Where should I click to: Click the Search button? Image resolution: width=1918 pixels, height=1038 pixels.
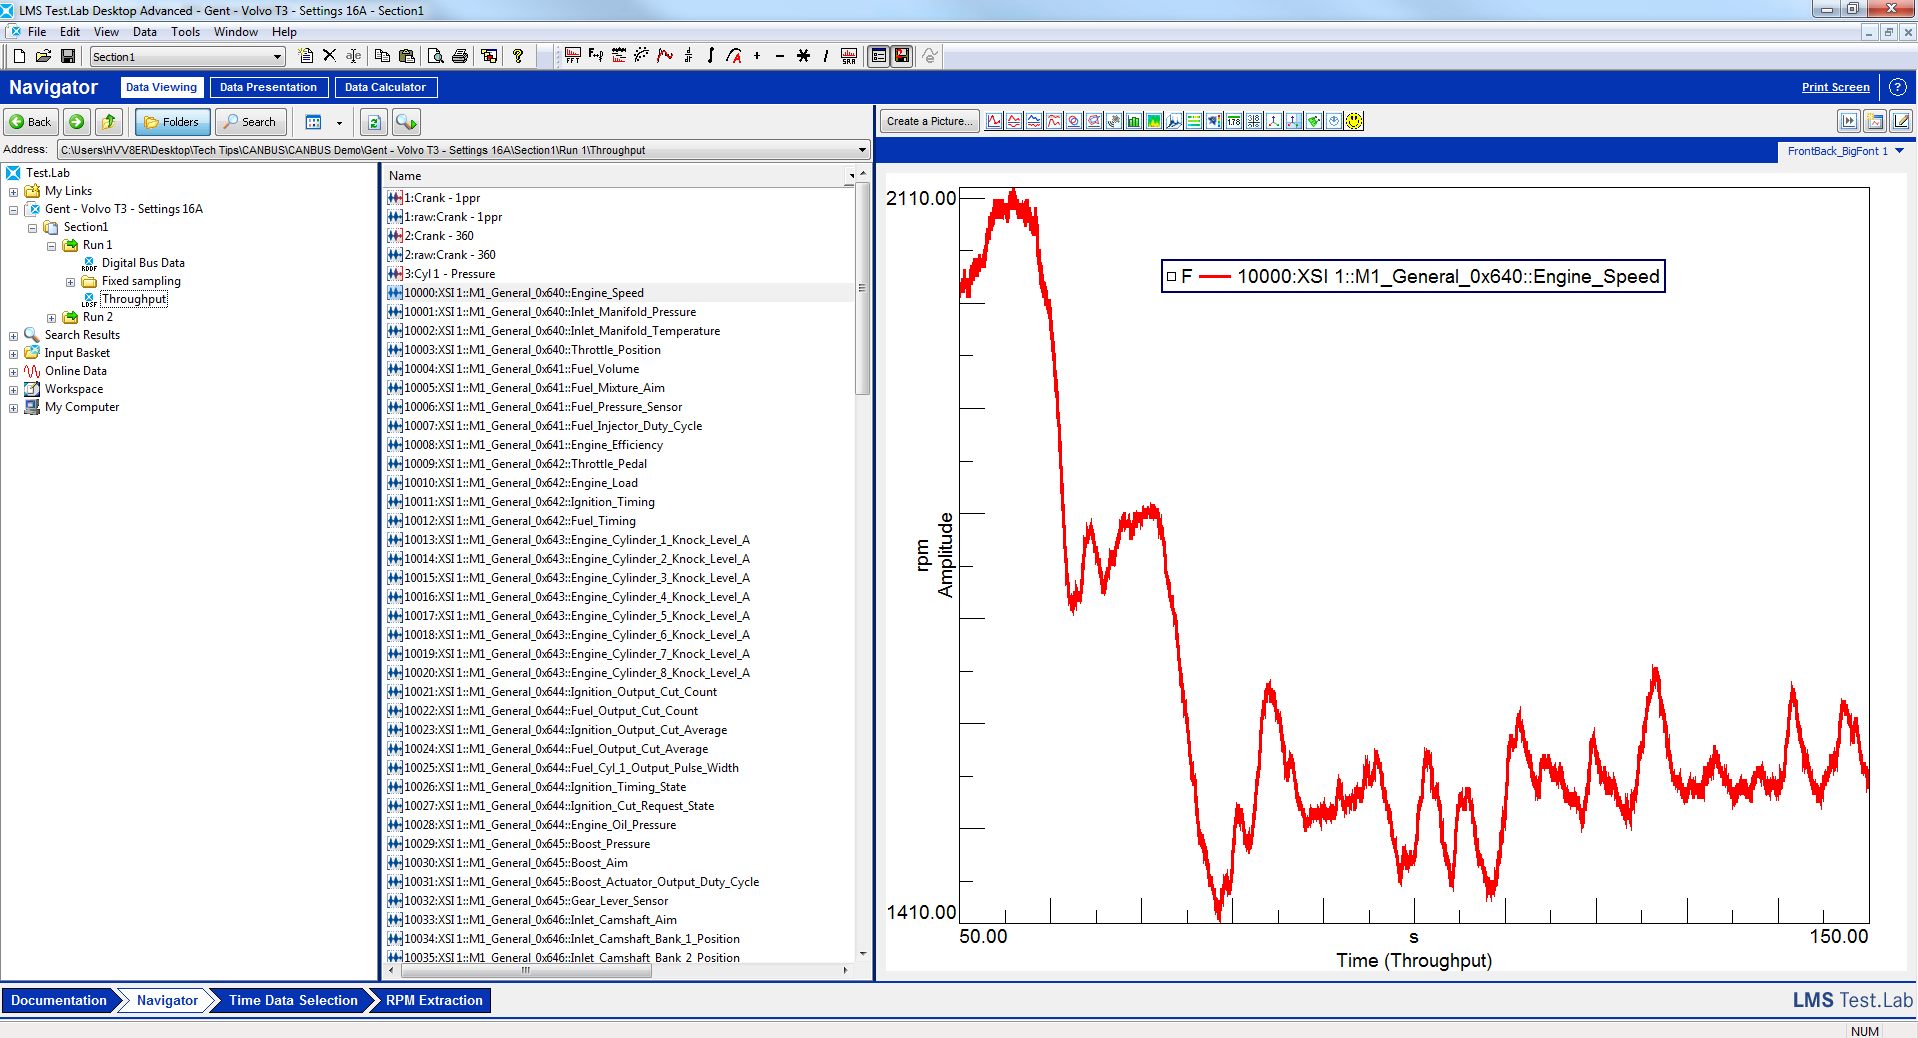(x=251, y=122)
